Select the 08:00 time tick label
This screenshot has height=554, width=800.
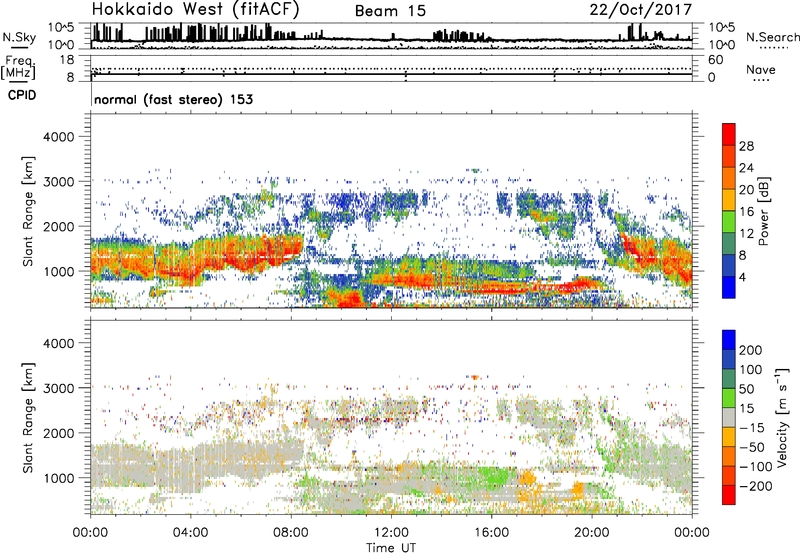coord(290,533)
